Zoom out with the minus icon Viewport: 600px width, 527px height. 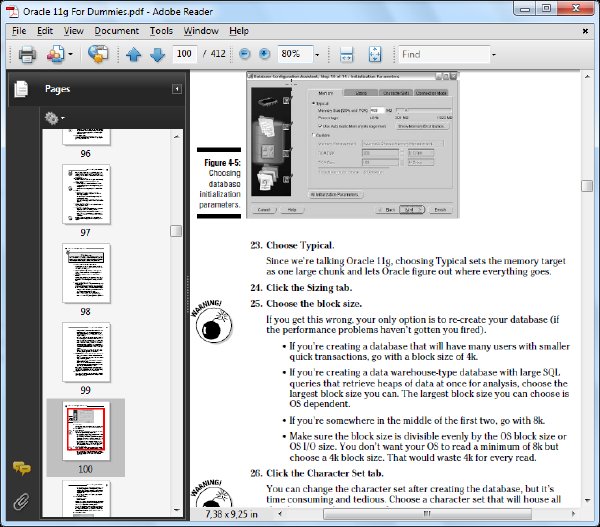click(x=245, y=54)
